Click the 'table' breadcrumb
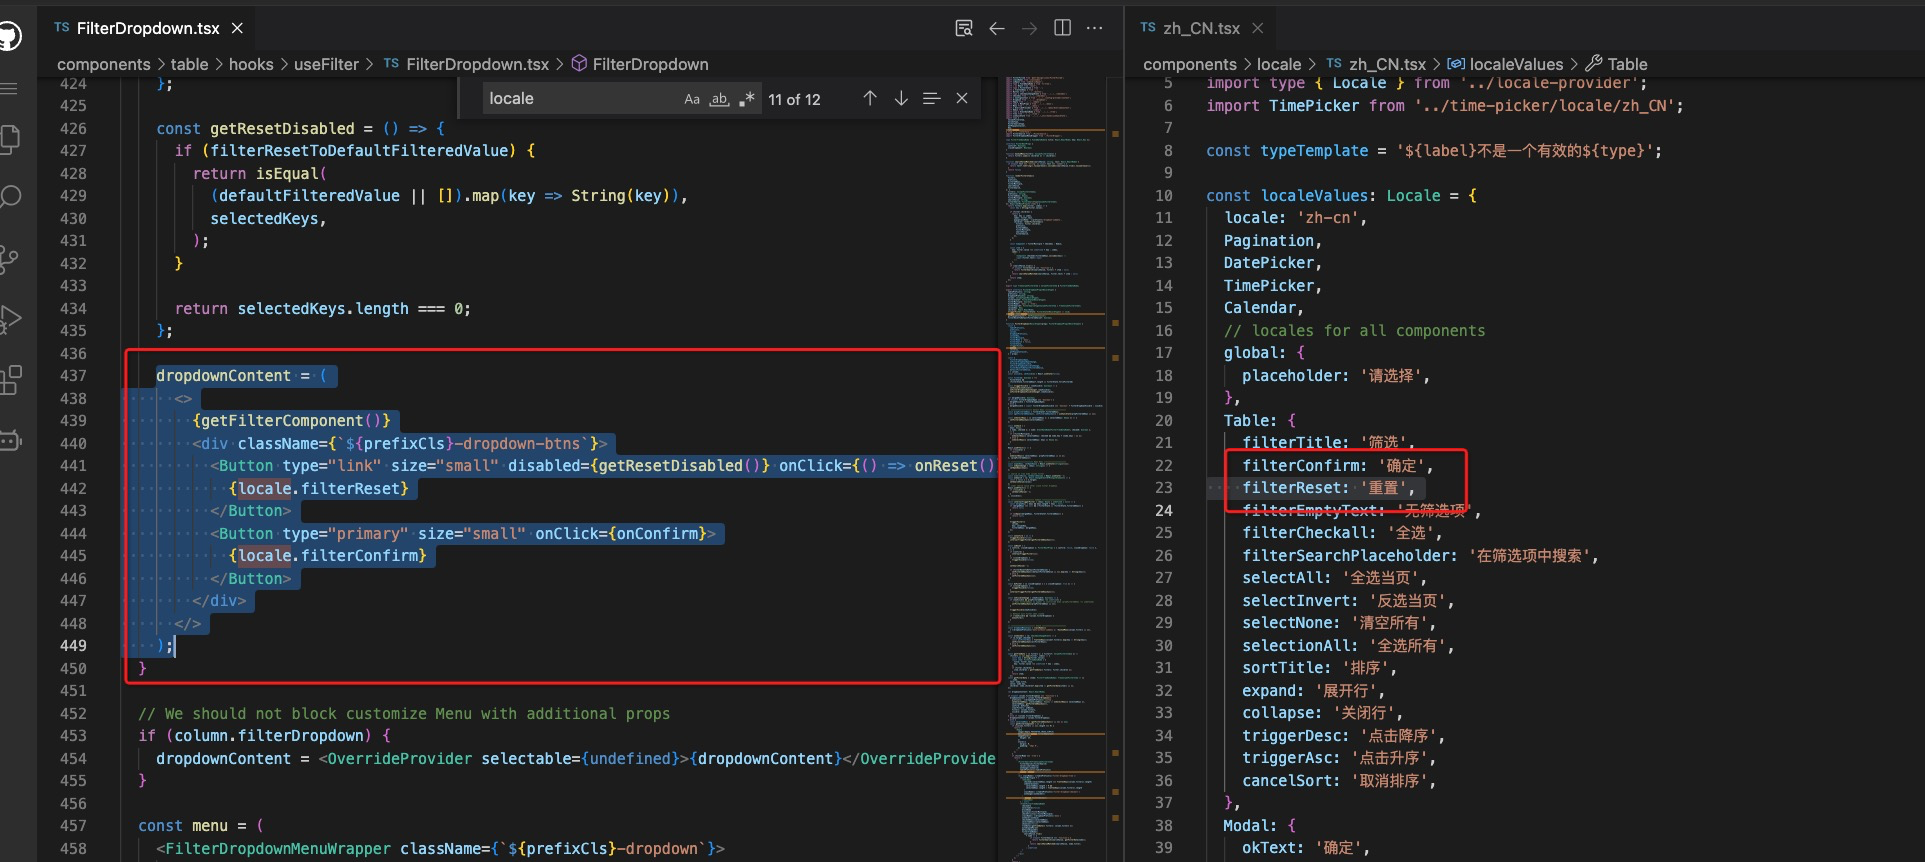This screenshot has width=1925, height=862. 190,64
